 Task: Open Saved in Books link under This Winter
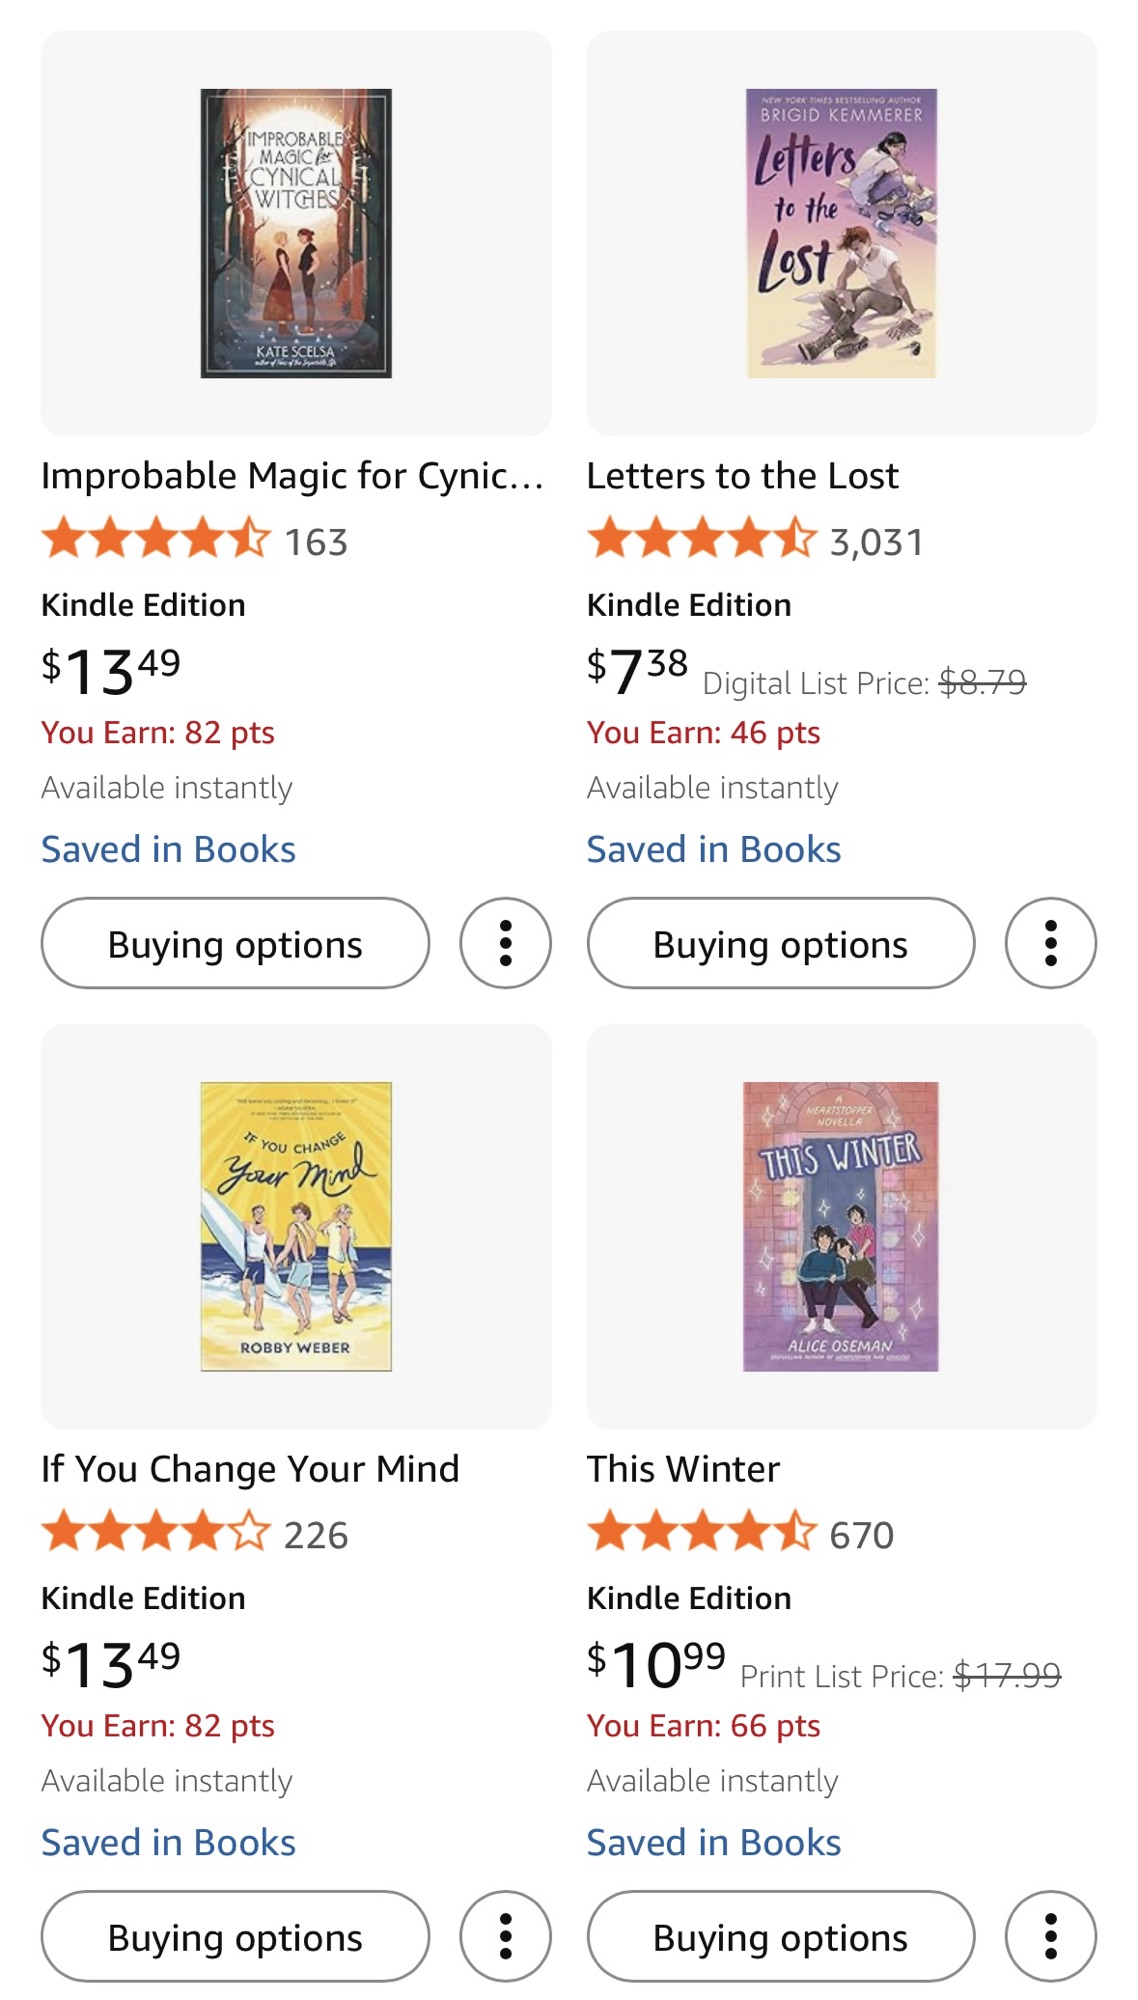coord(713,1842)
